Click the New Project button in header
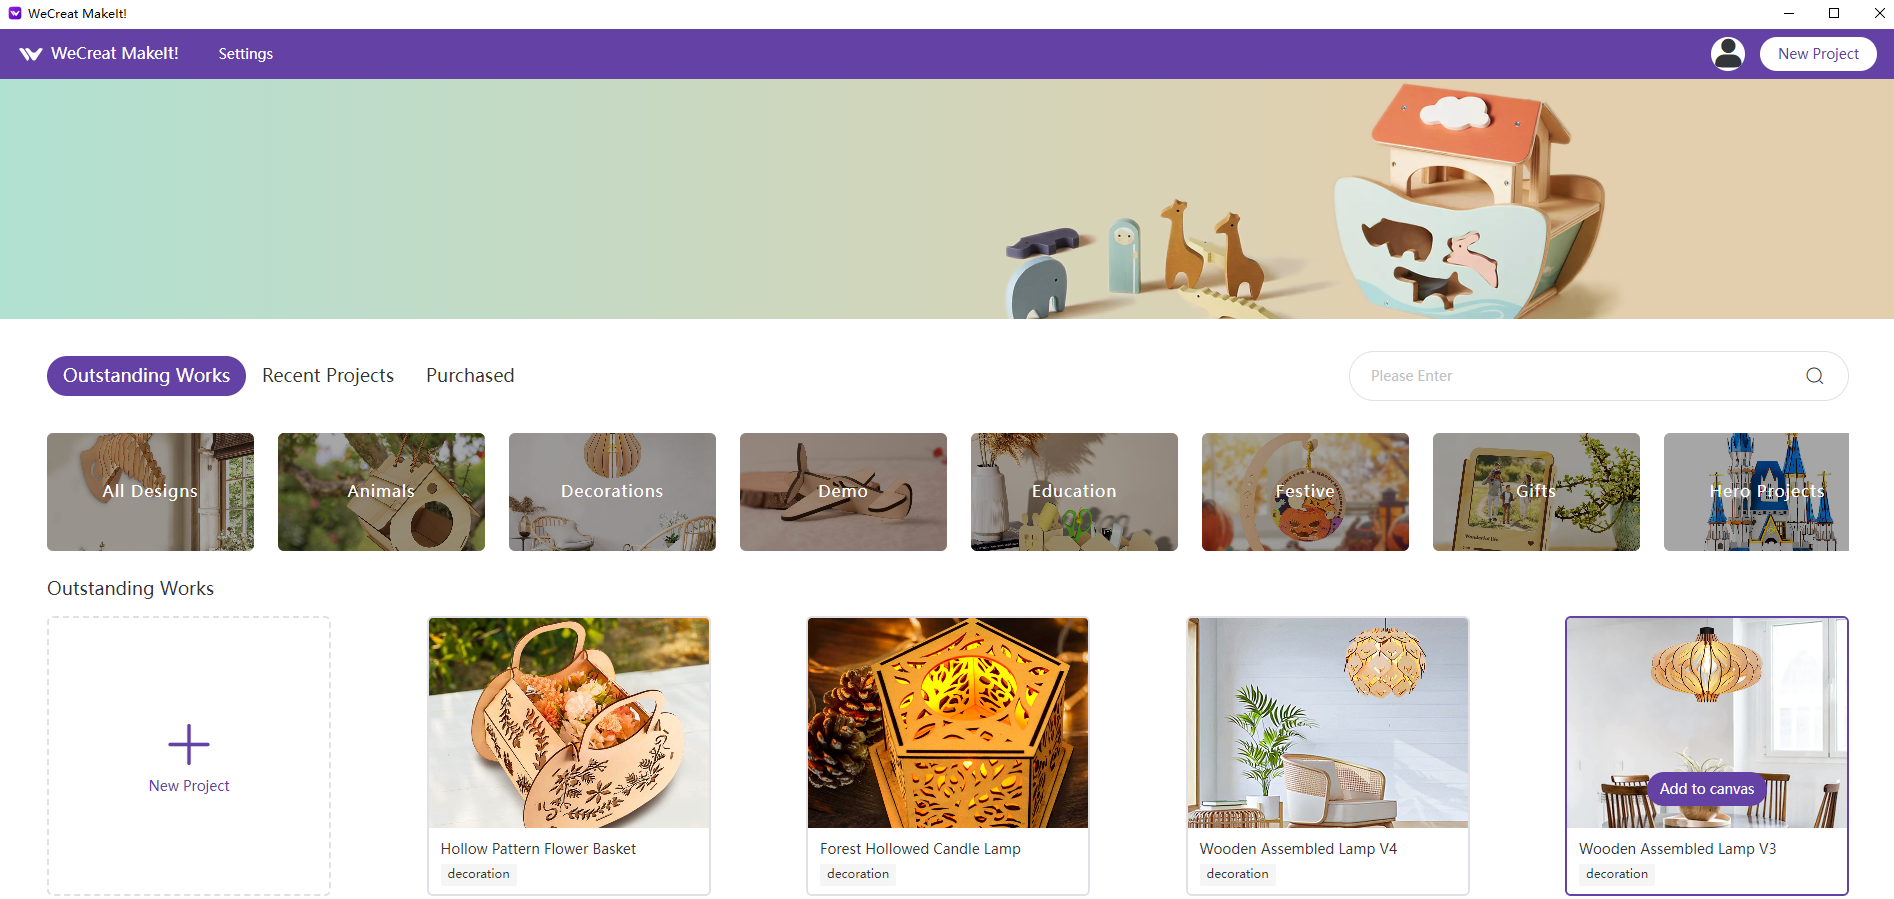The width and height of the screenshot is (1894, 899). 1818,54
